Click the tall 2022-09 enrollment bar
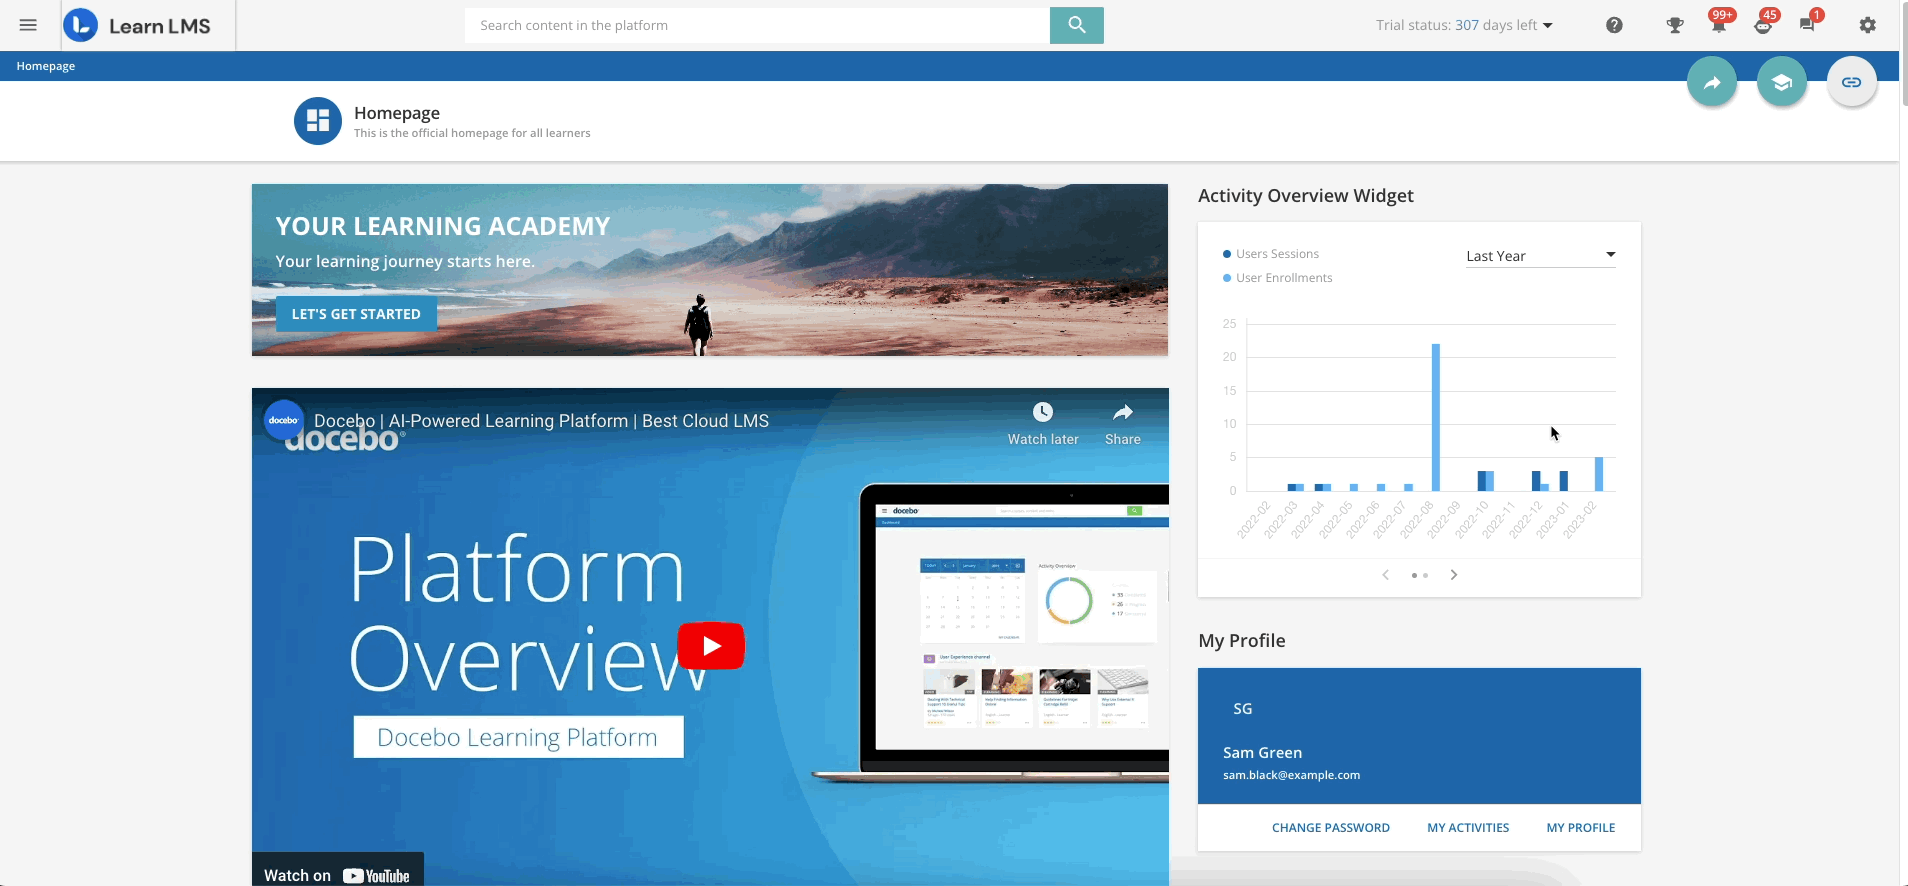1908x886 pixels. pyautogui.click(x=1436, y=417)
